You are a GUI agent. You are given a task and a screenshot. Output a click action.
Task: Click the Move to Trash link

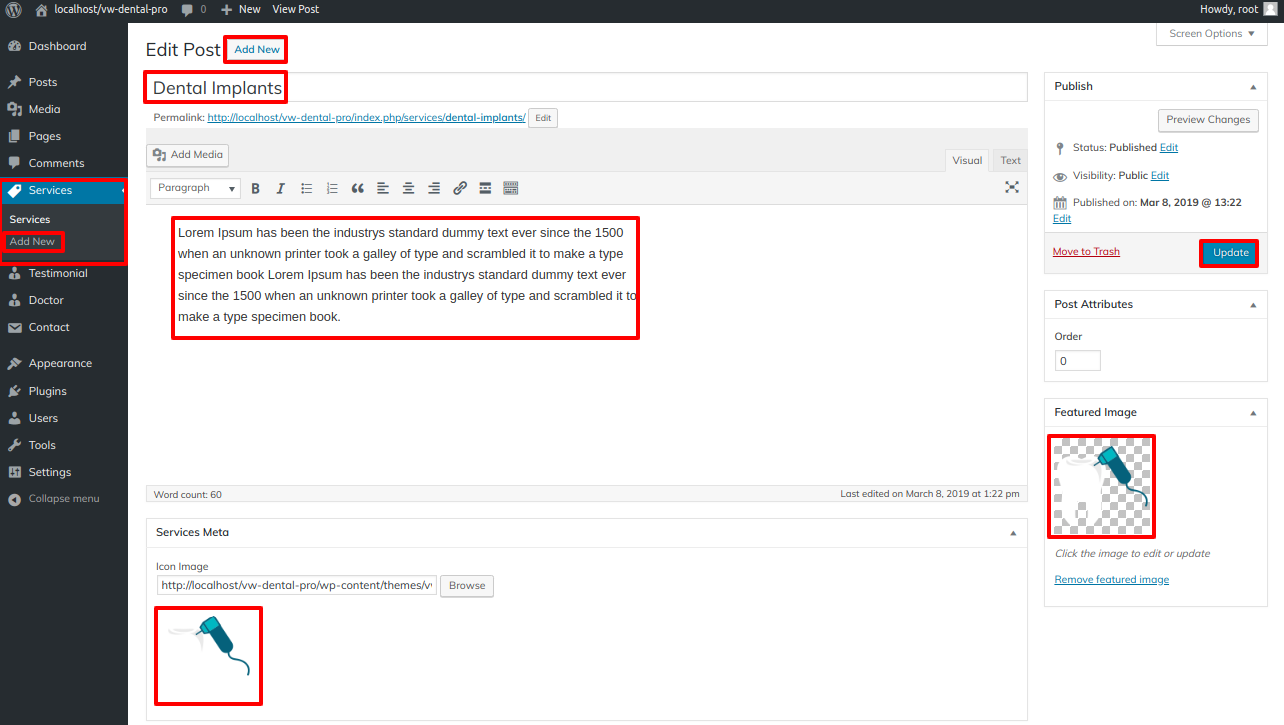pos(1086,252)
